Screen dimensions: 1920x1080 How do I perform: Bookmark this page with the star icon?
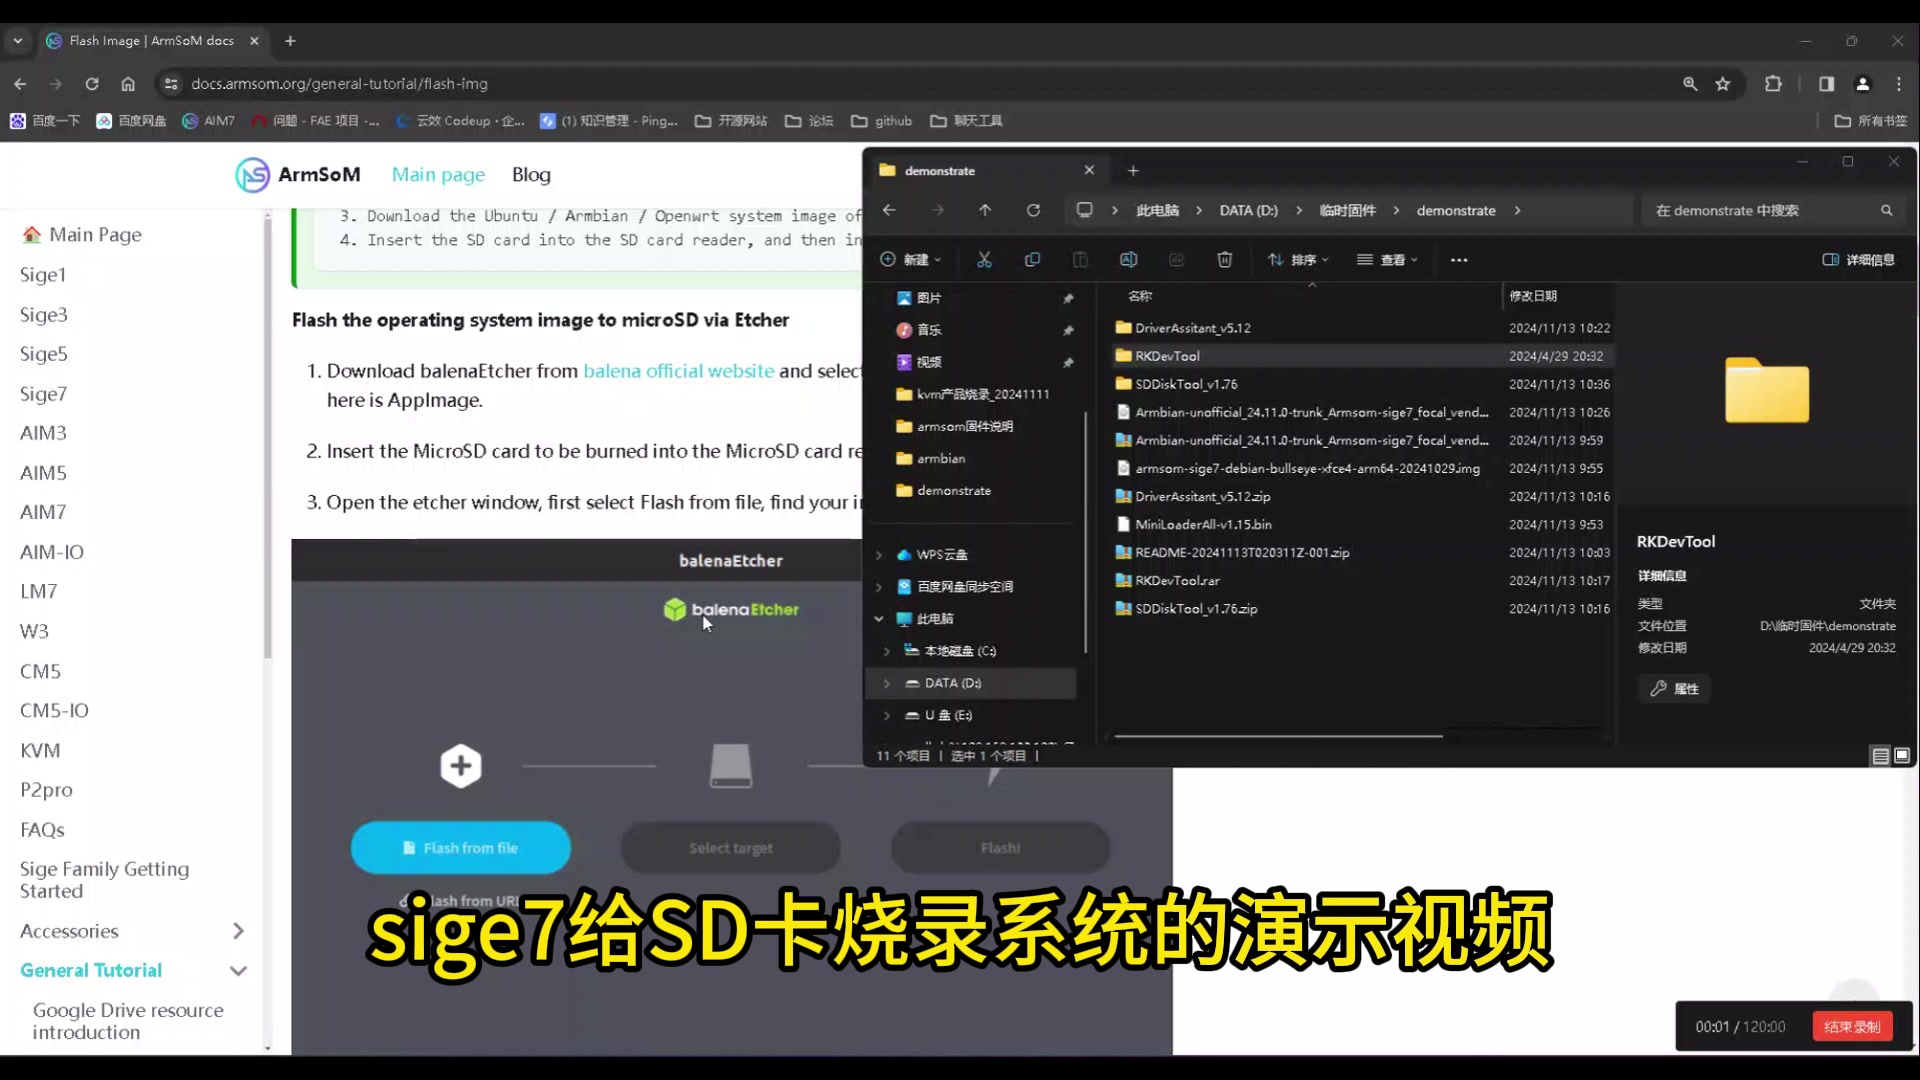point(1722,84)
